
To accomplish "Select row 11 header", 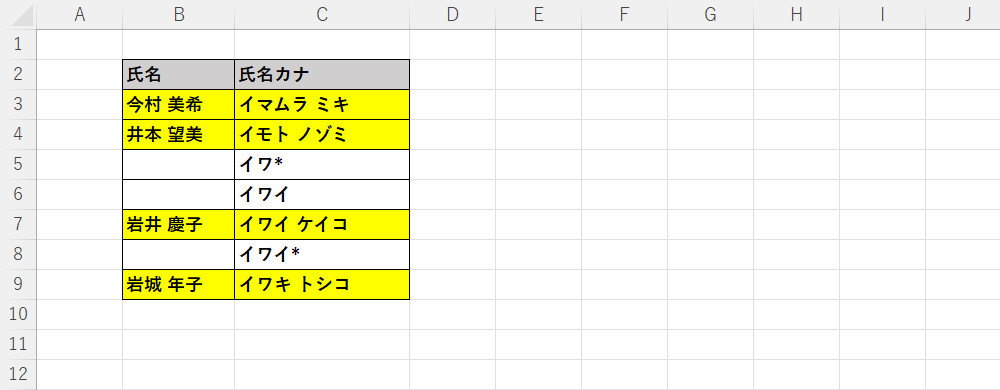I will point(18,344).
